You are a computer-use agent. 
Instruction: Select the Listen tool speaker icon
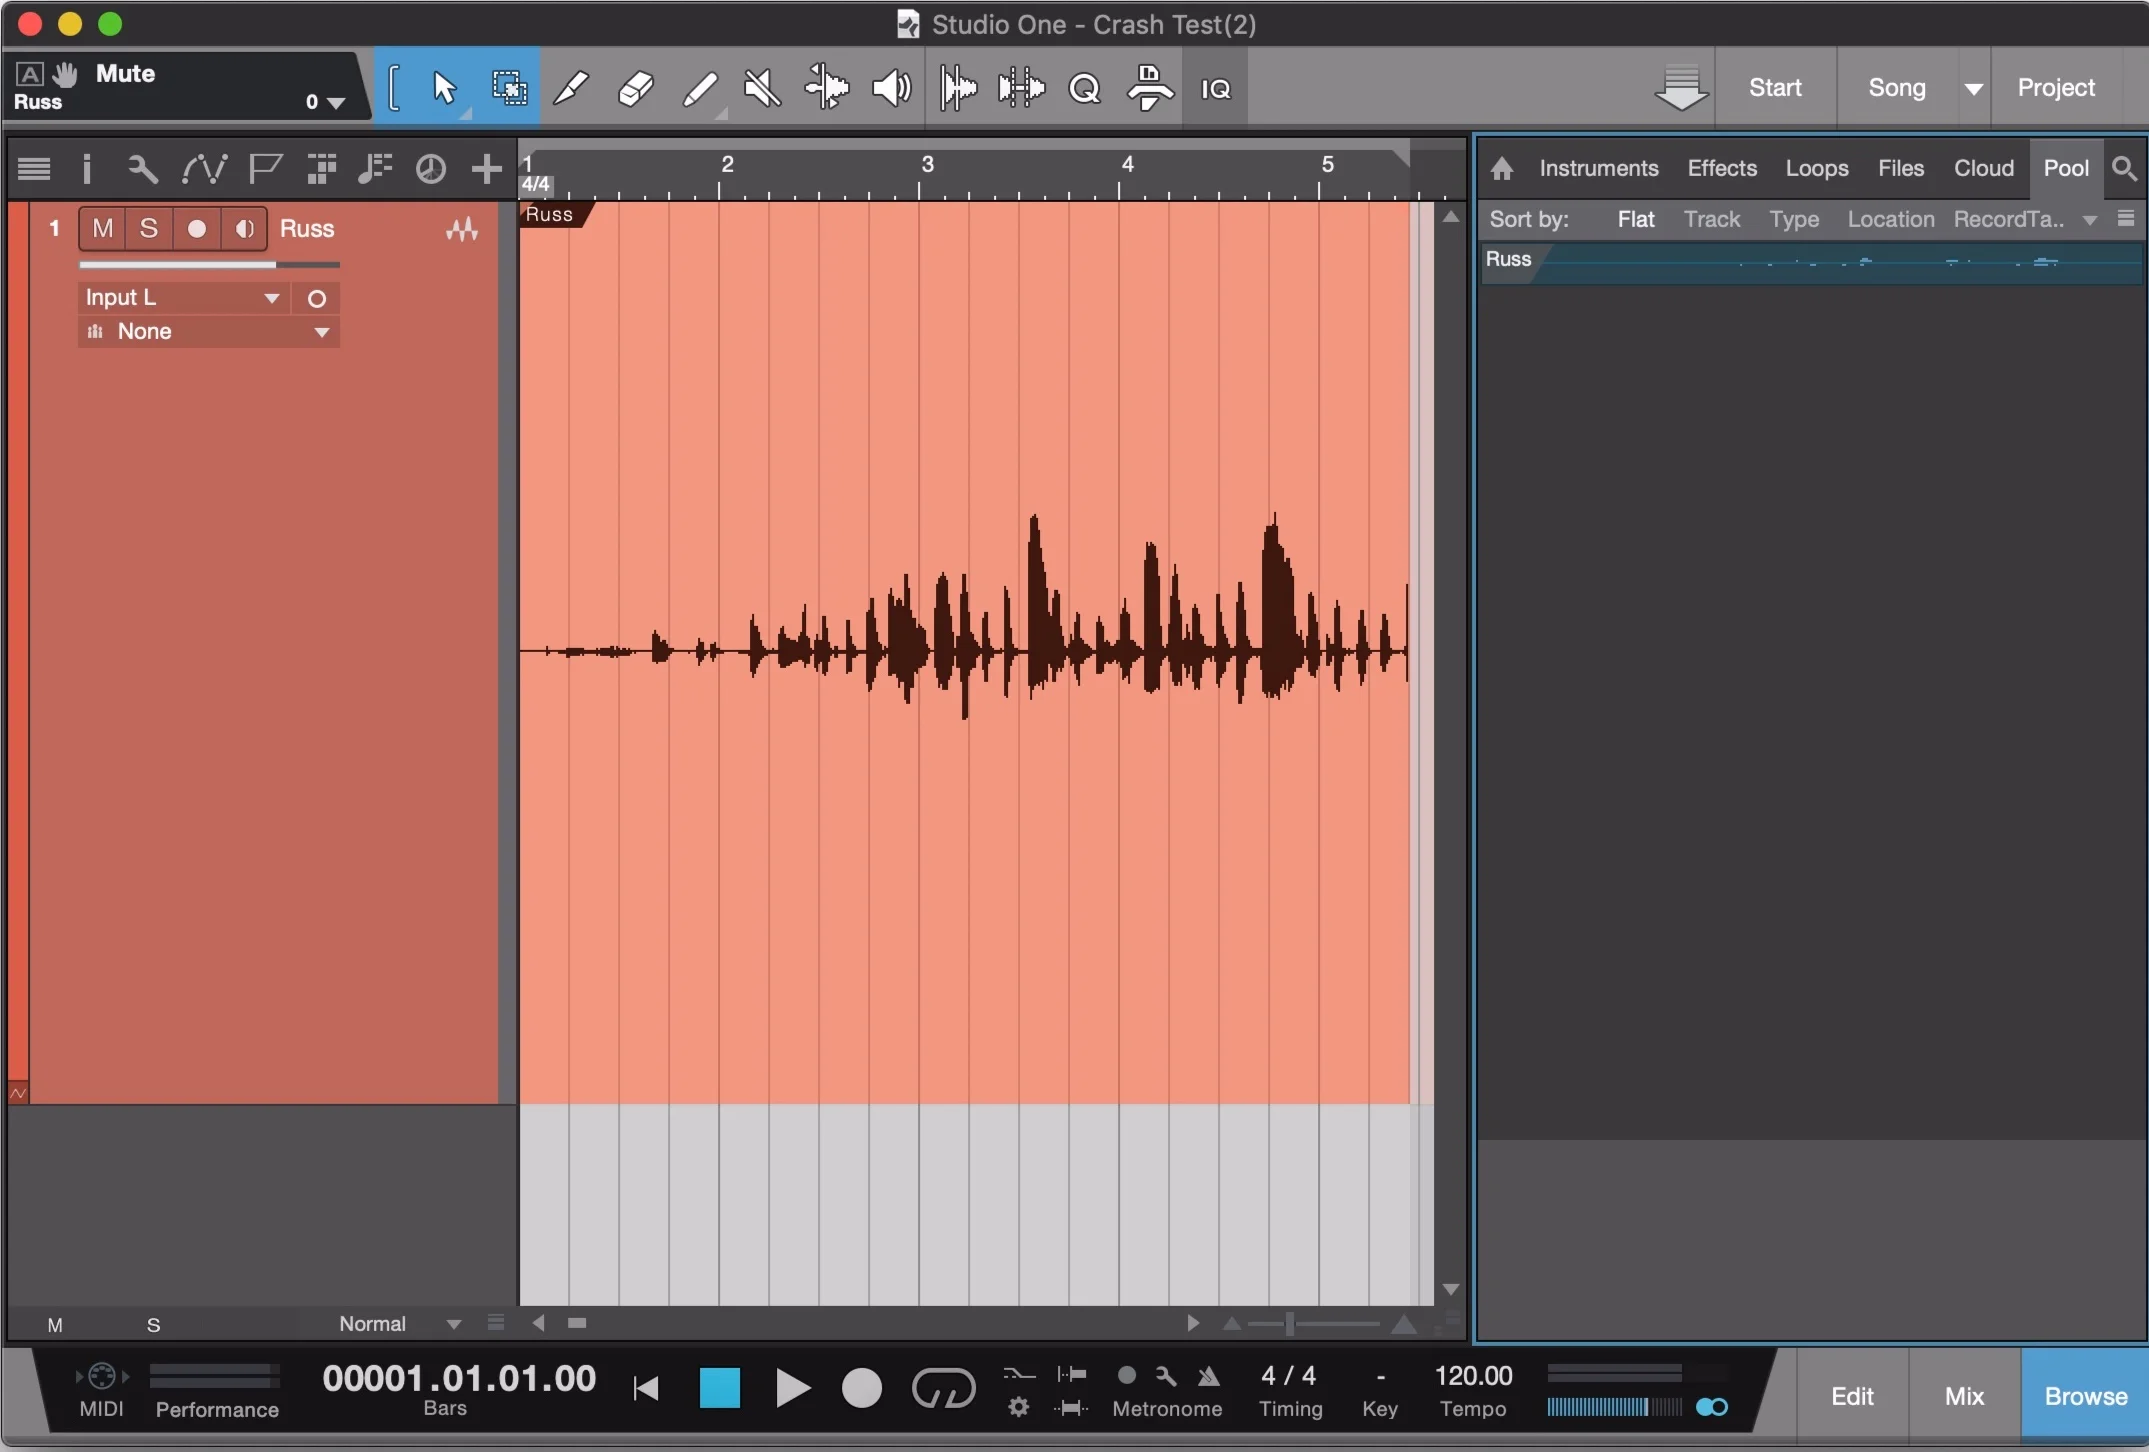pyautogui.click(x=891, y=89)
